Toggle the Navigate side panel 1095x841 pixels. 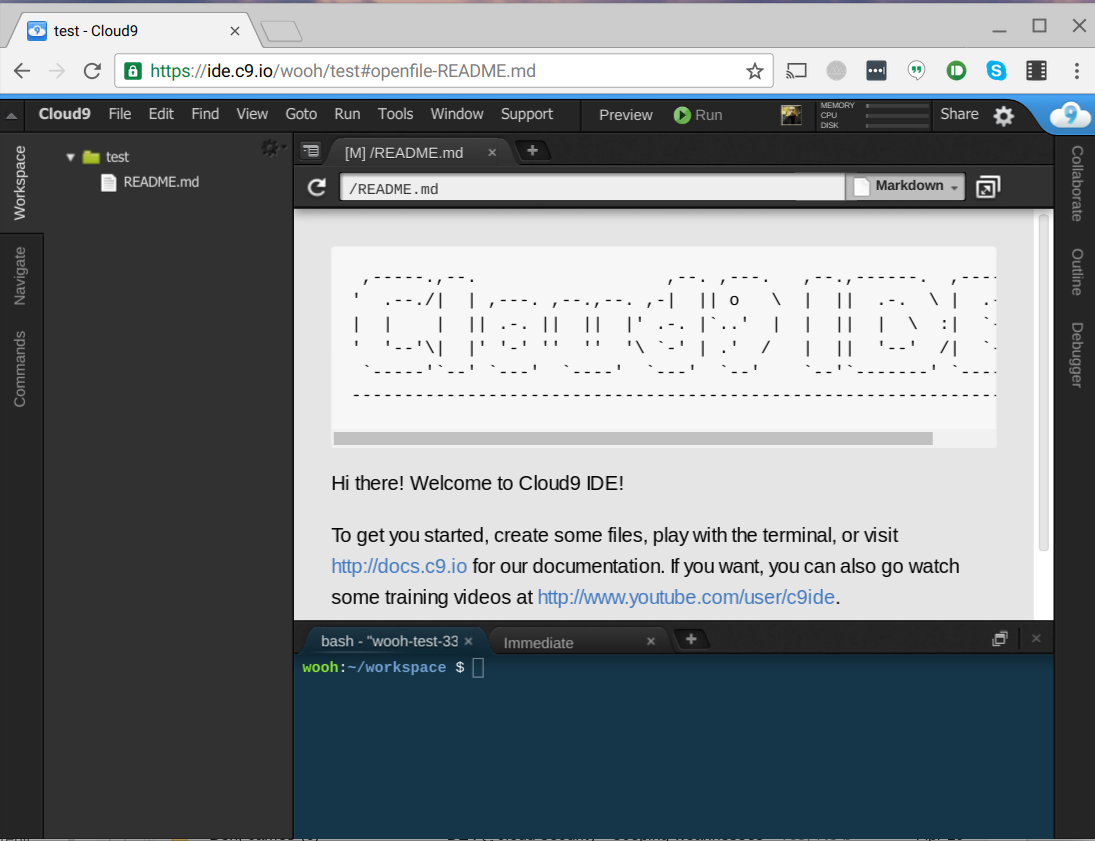coord(20,276)
